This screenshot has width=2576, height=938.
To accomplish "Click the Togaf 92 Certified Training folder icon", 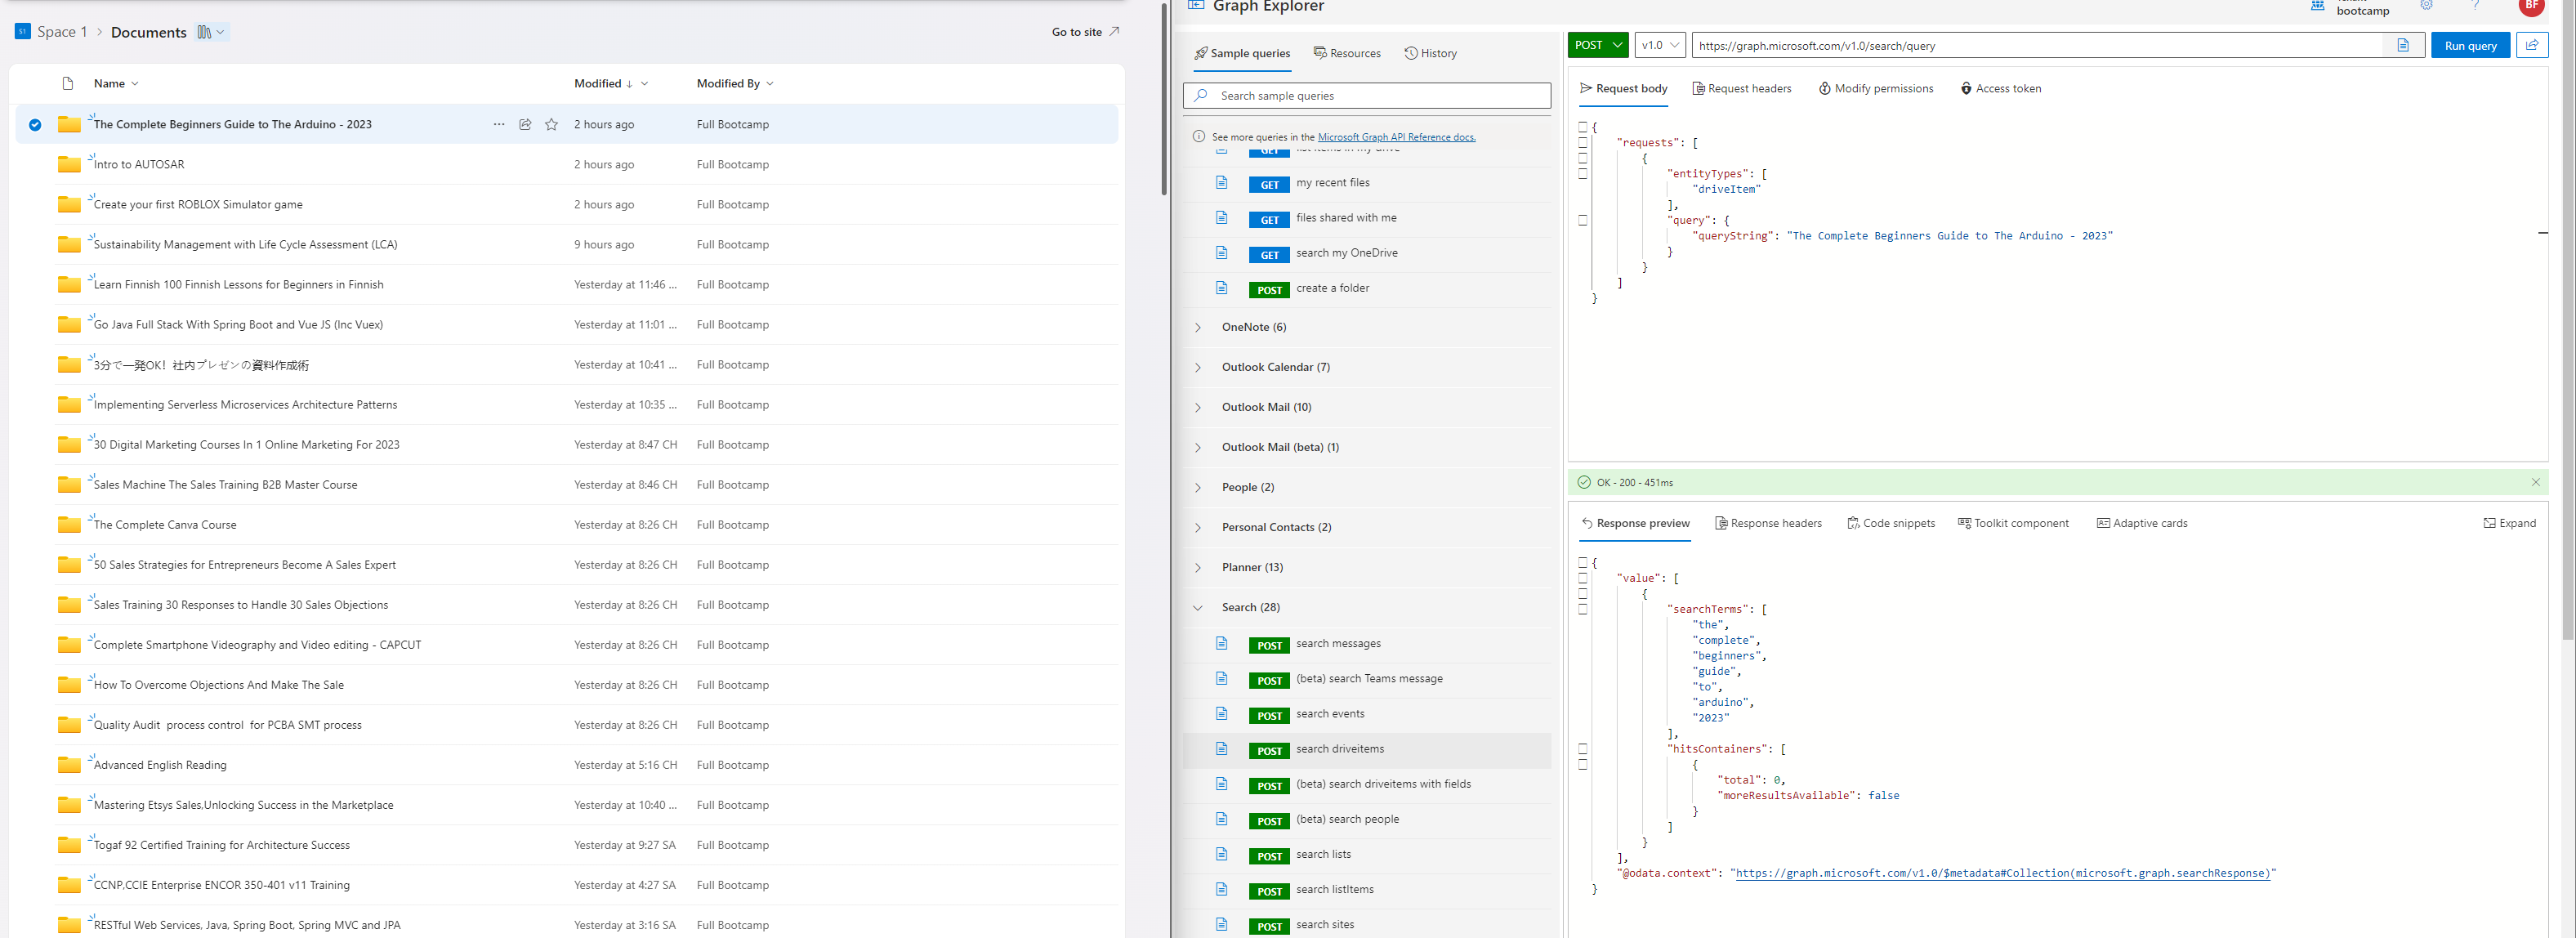I will [x=69, y=845].
